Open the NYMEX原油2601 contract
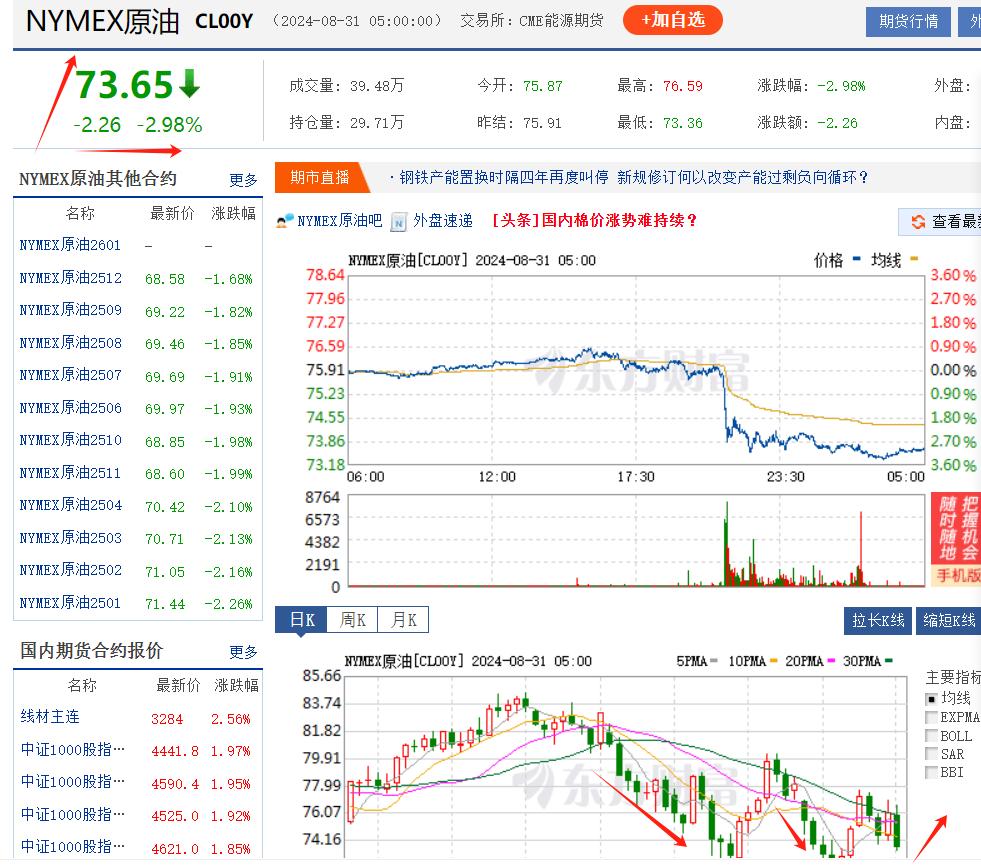This screenshot has height=867, width=981. tap(70, 245)
